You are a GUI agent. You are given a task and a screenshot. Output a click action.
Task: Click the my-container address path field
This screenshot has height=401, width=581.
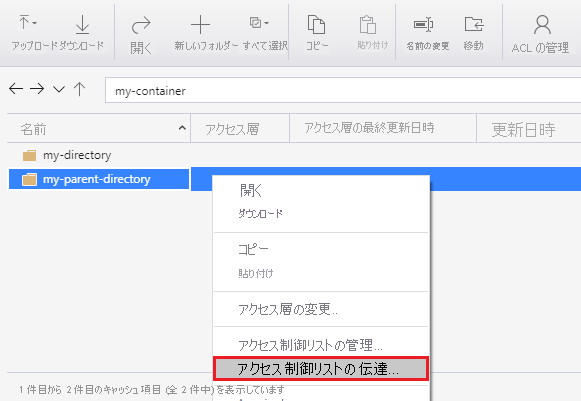343,90
